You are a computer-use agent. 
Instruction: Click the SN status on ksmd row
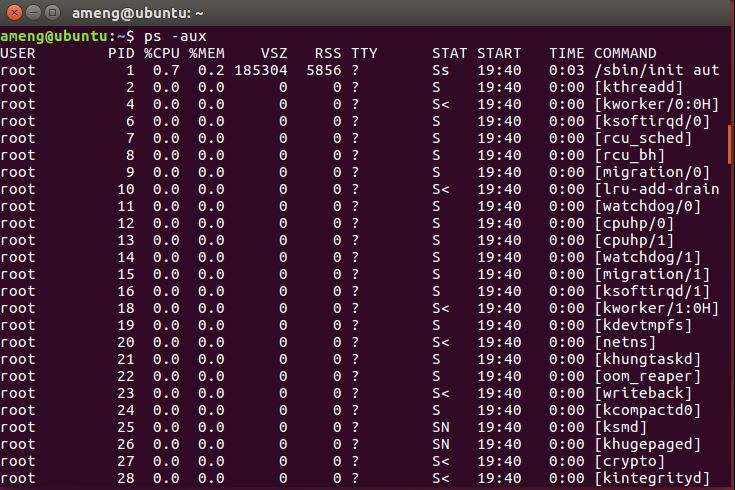click(441, 427)
